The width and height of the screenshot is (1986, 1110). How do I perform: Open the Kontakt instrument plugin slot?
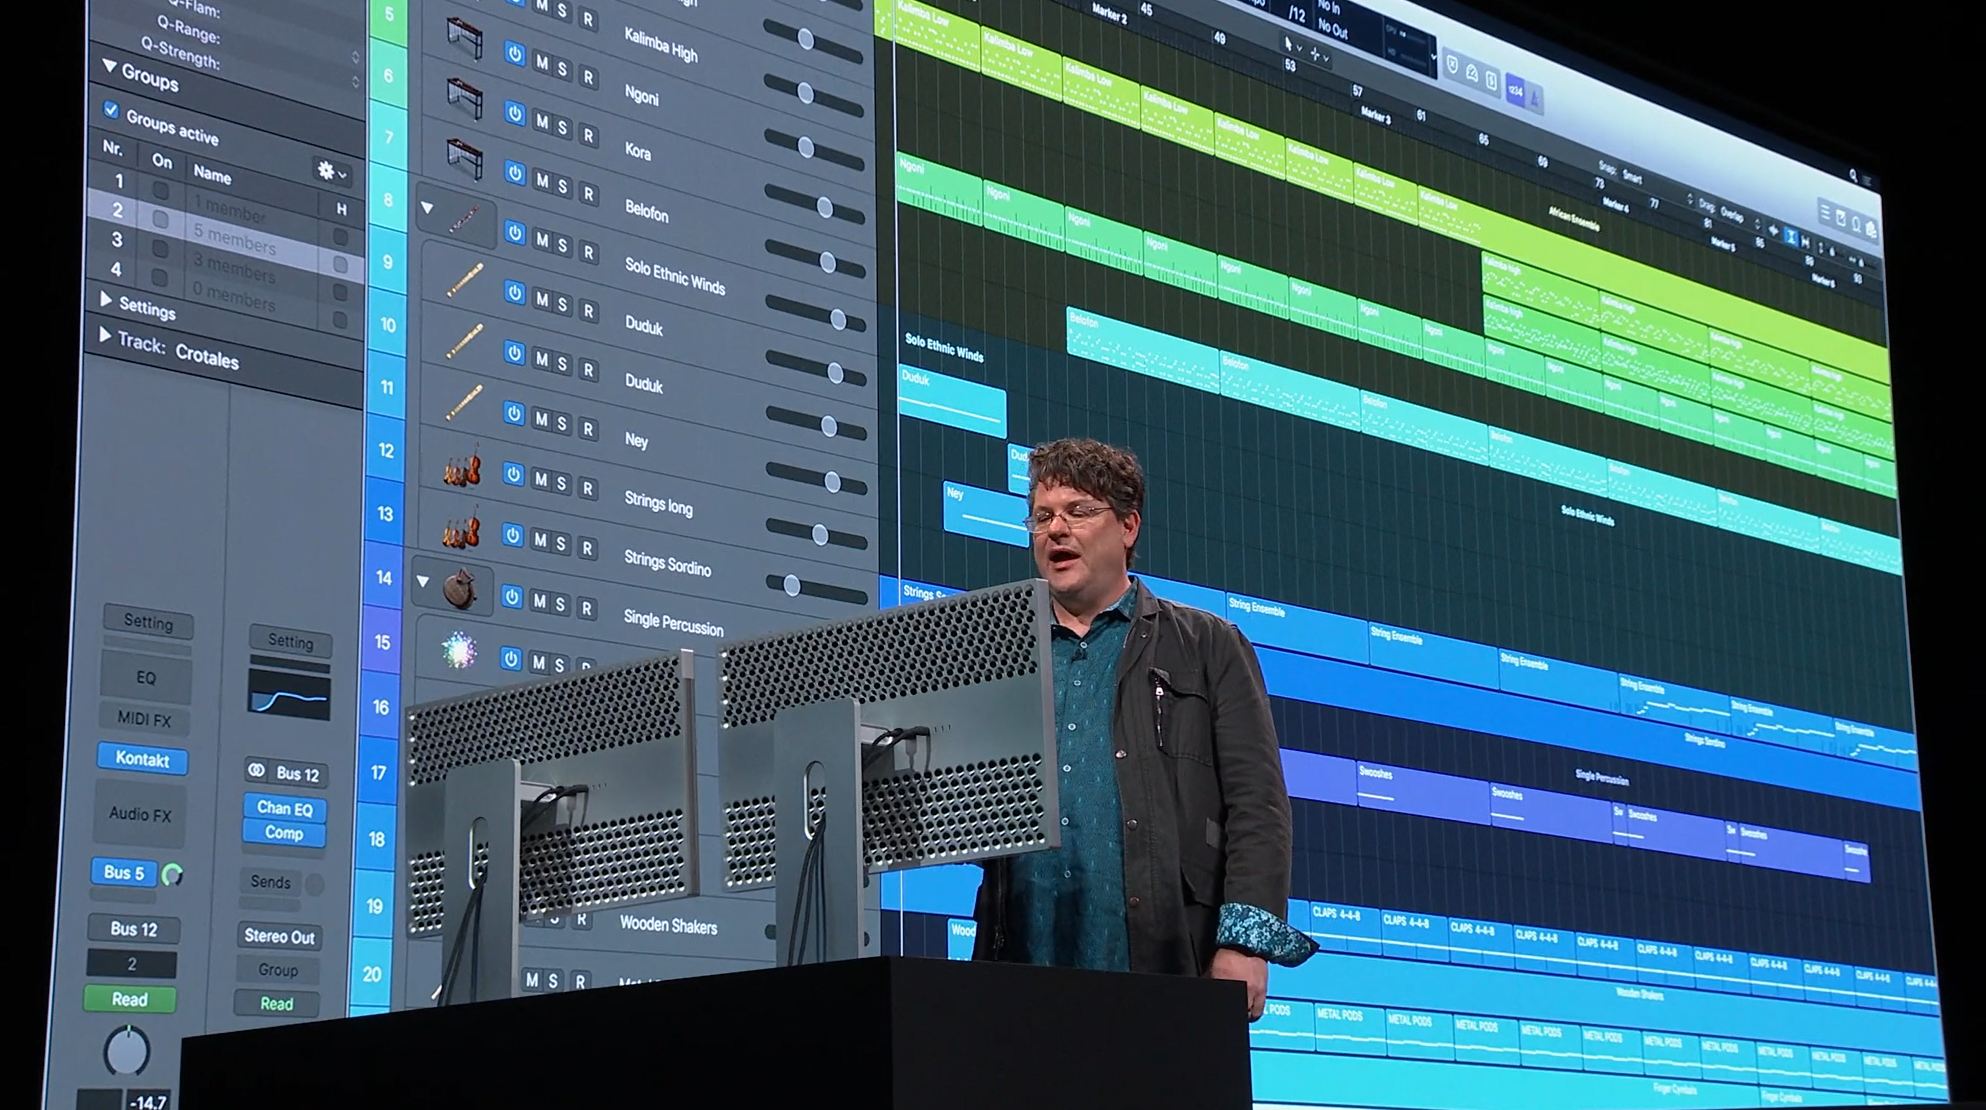point(142,759)
